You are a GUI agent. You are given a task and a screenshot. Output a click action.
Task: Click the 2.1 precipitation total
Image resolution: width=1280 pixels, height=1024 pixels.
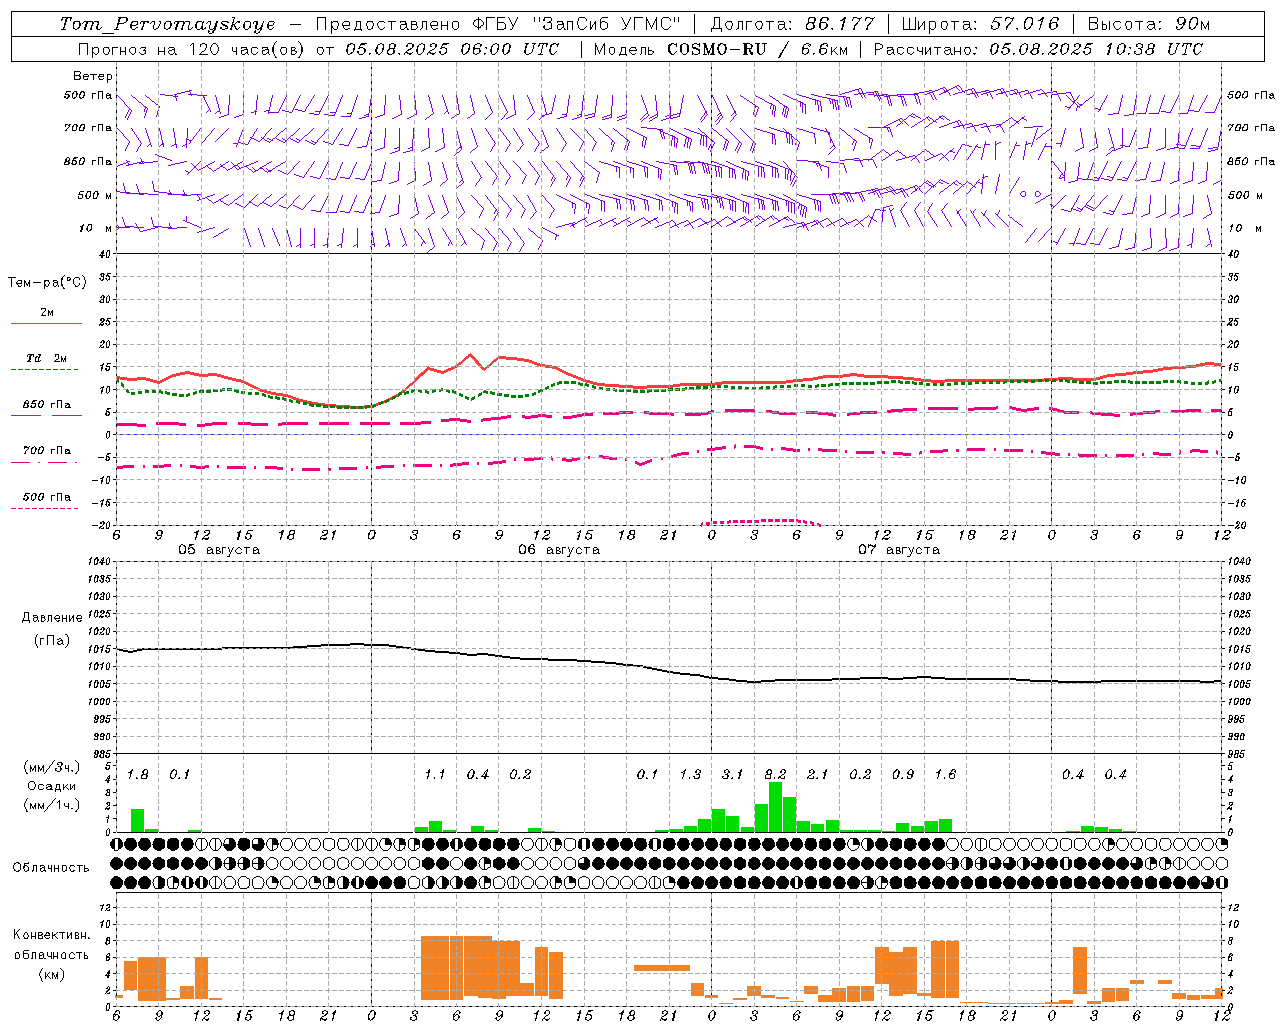818,774
